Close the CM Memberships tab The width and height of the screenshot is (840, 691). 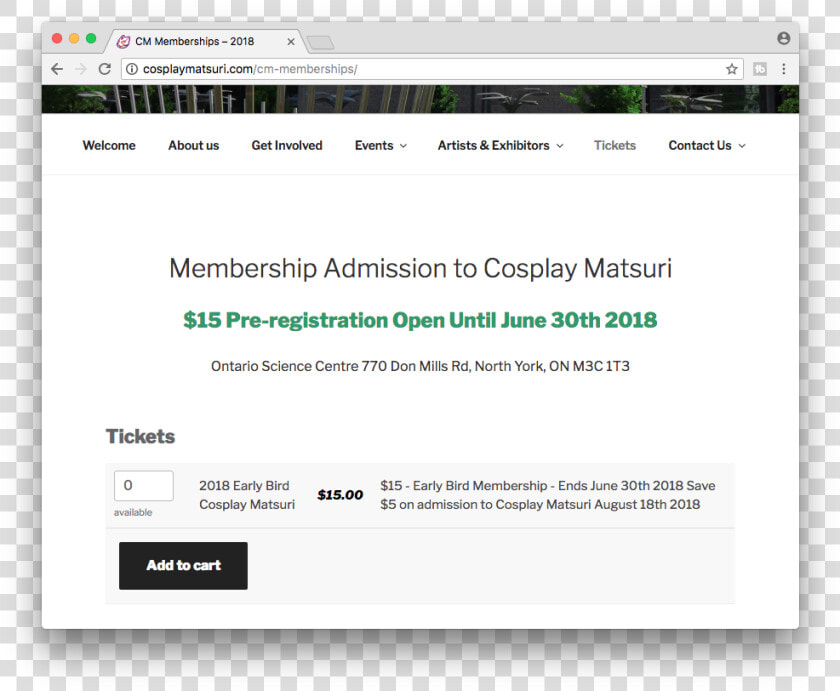click(x=290, y=42)
